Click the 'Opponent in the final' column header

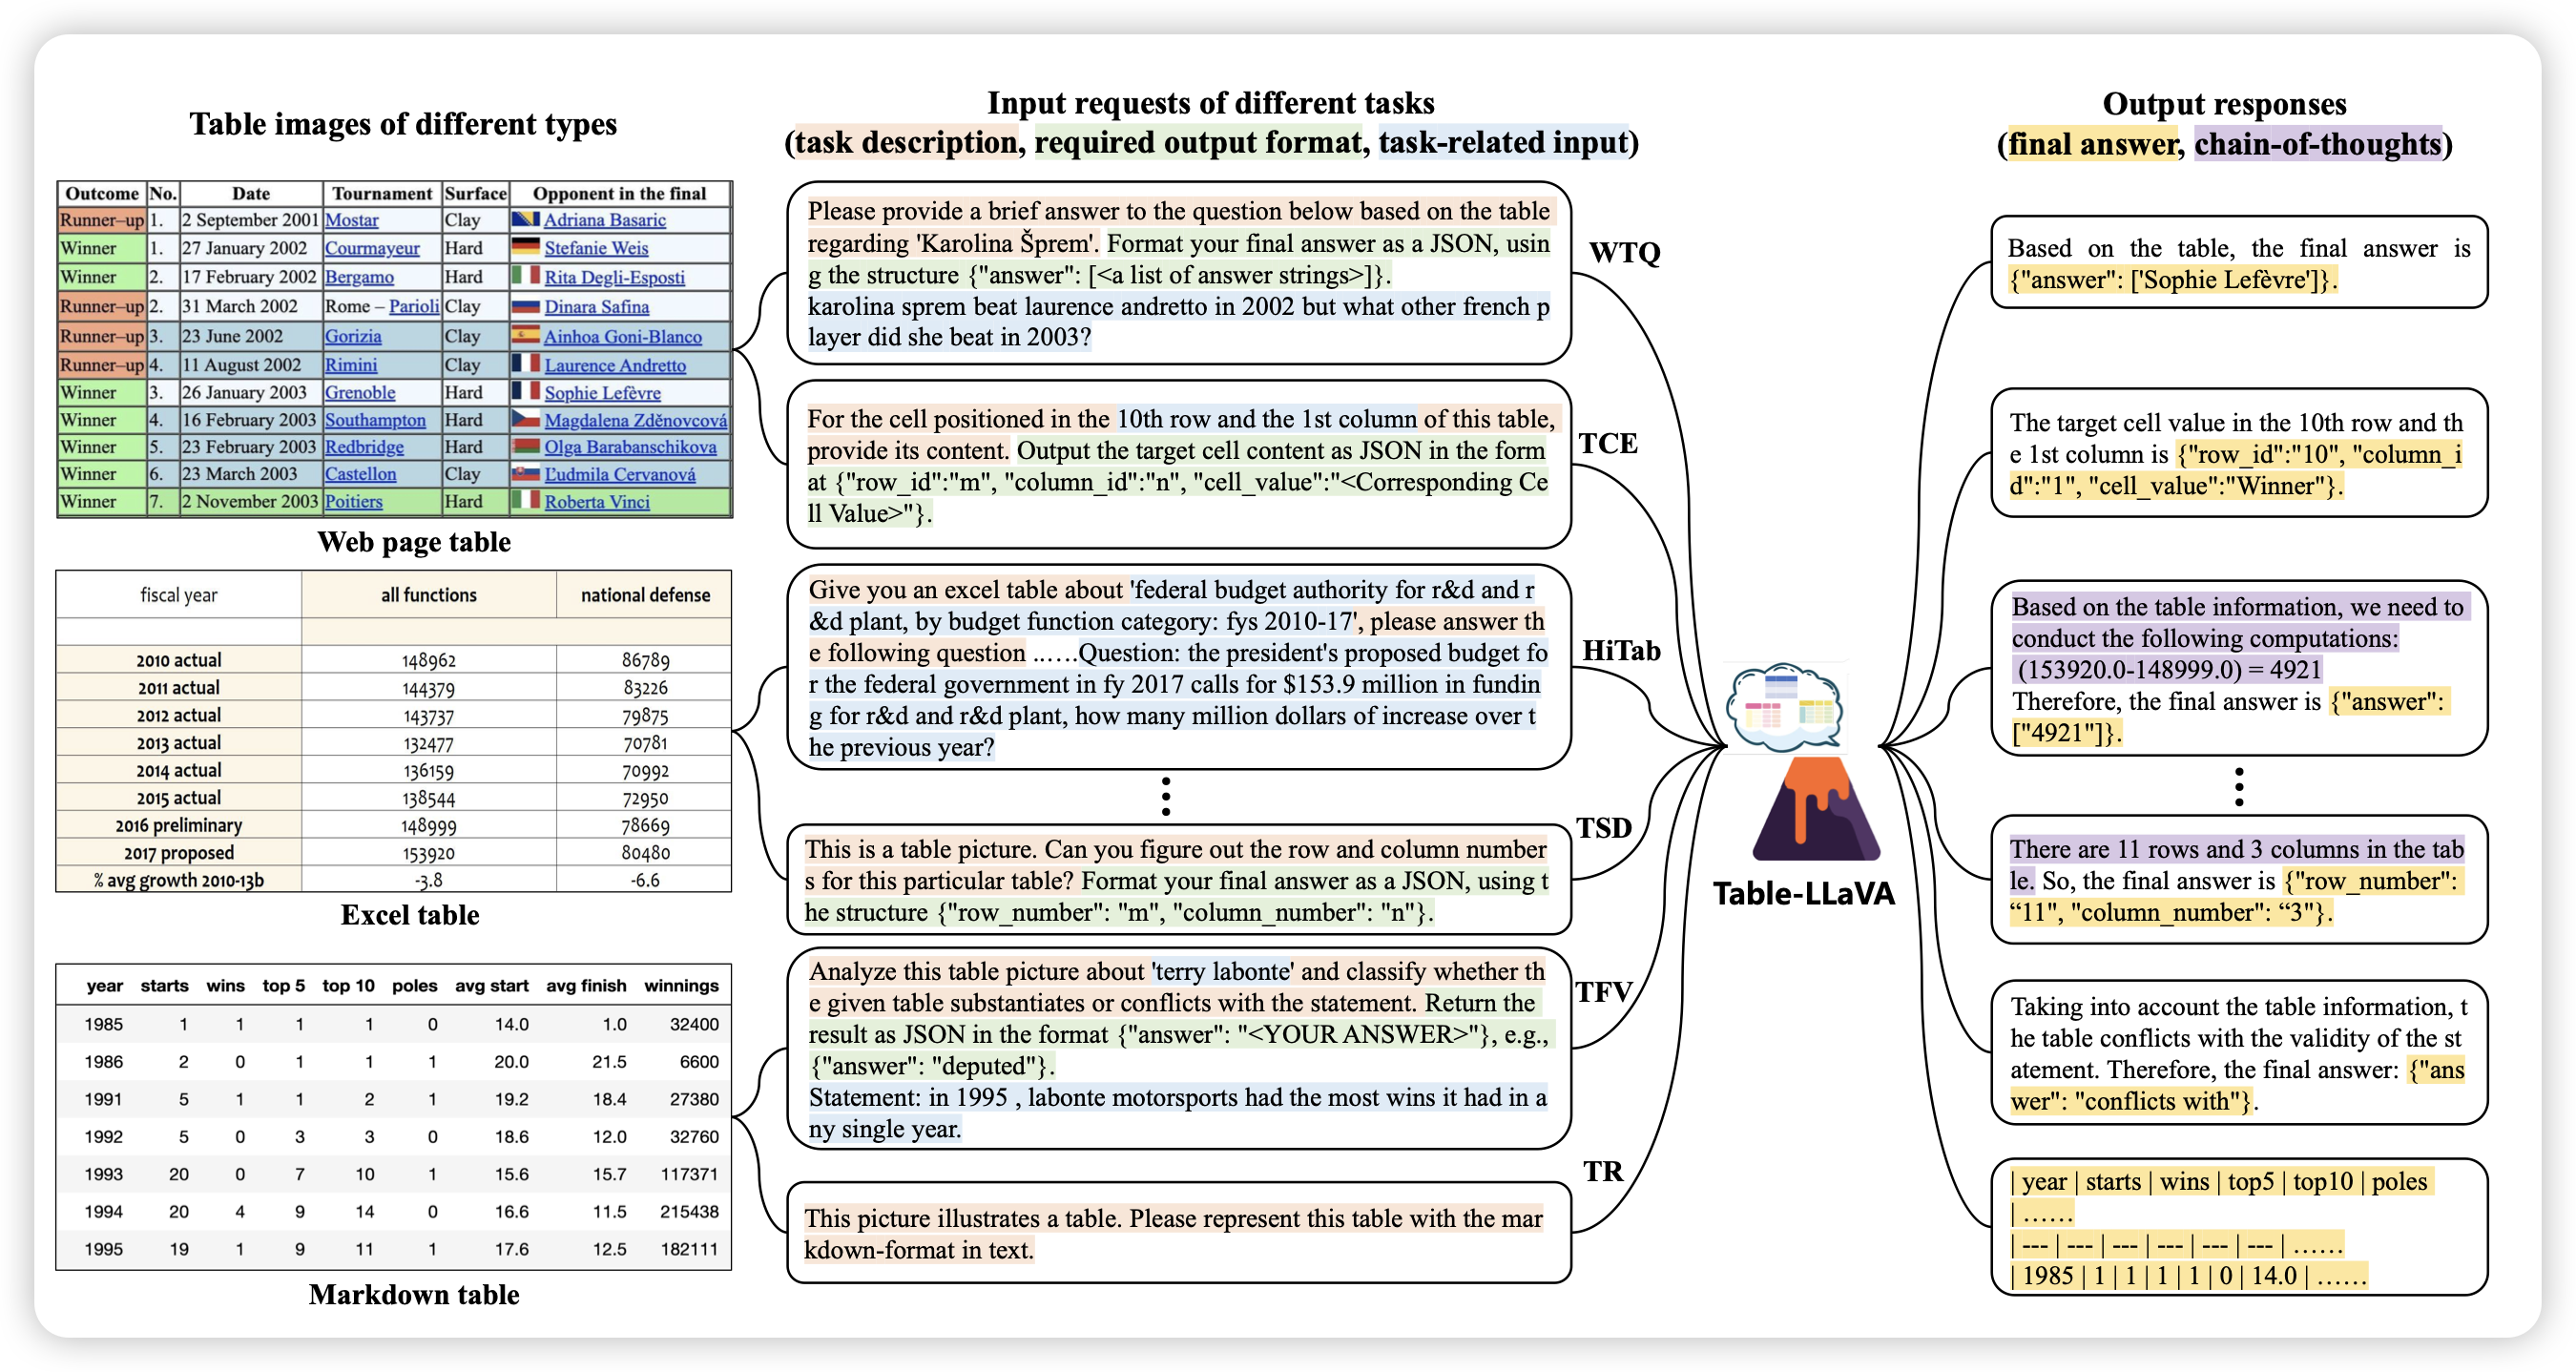tap(619, 193)
